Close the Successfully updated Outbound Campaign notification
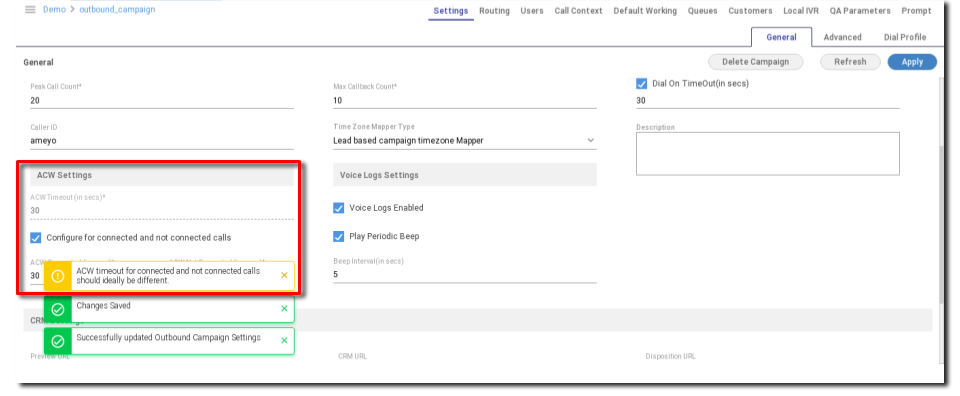The image size is (960, 396). tap(284, 340)
